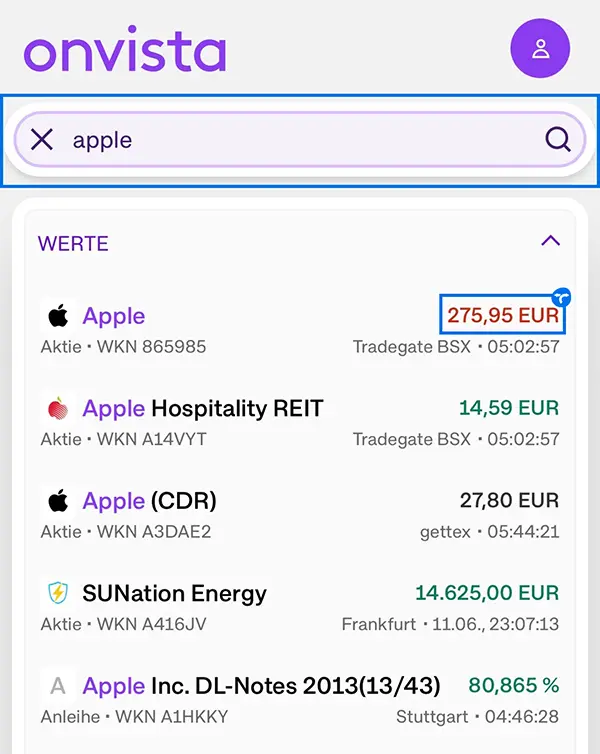
Task: Click the magnifying glass search icon
Action: [558, 140]
